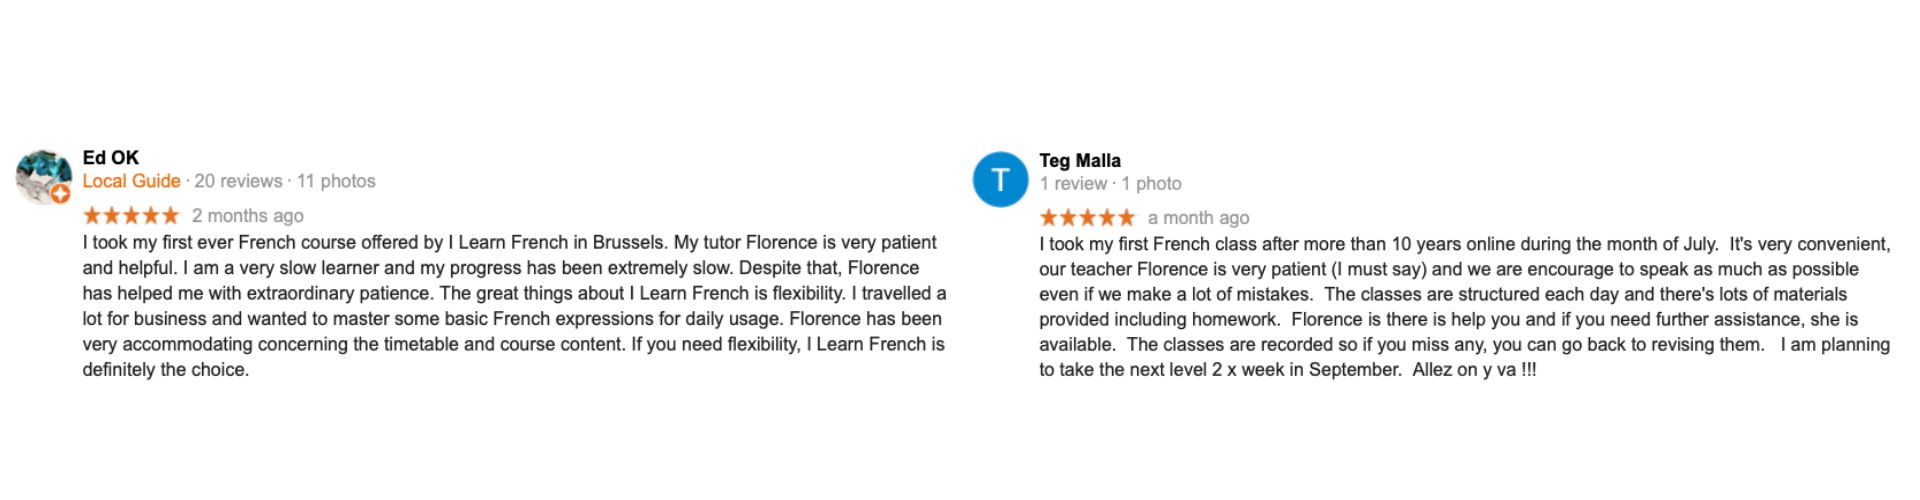The image size is (1920, 500).
Task: Click the middle star of Ed OK's rating
Action: [131, 215]
